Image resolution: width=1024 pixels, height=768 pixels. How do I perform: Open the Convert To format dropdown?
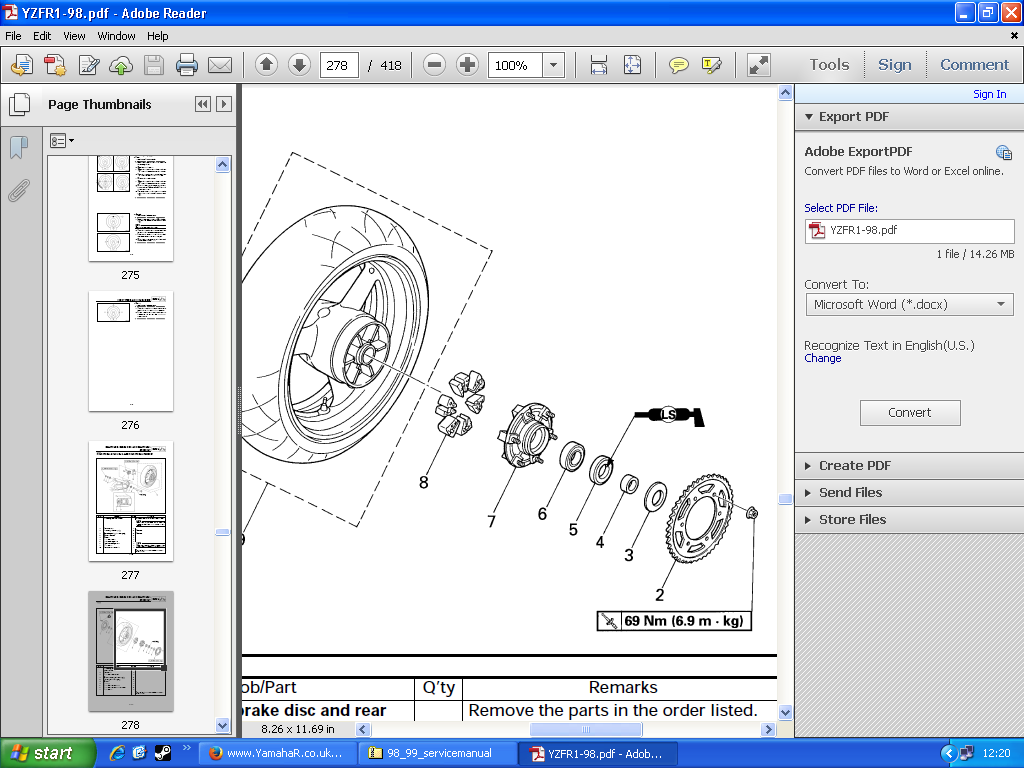[x=909, y=304]
